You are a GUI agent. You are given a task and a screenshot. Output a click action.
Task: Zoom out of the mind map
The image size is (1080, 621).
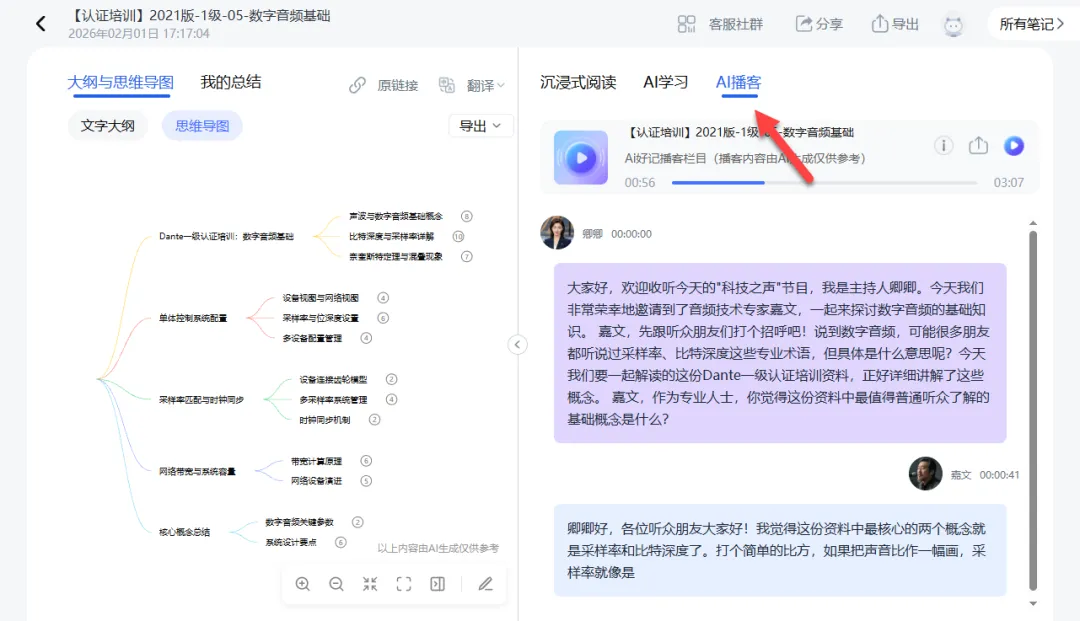[336, 584]
